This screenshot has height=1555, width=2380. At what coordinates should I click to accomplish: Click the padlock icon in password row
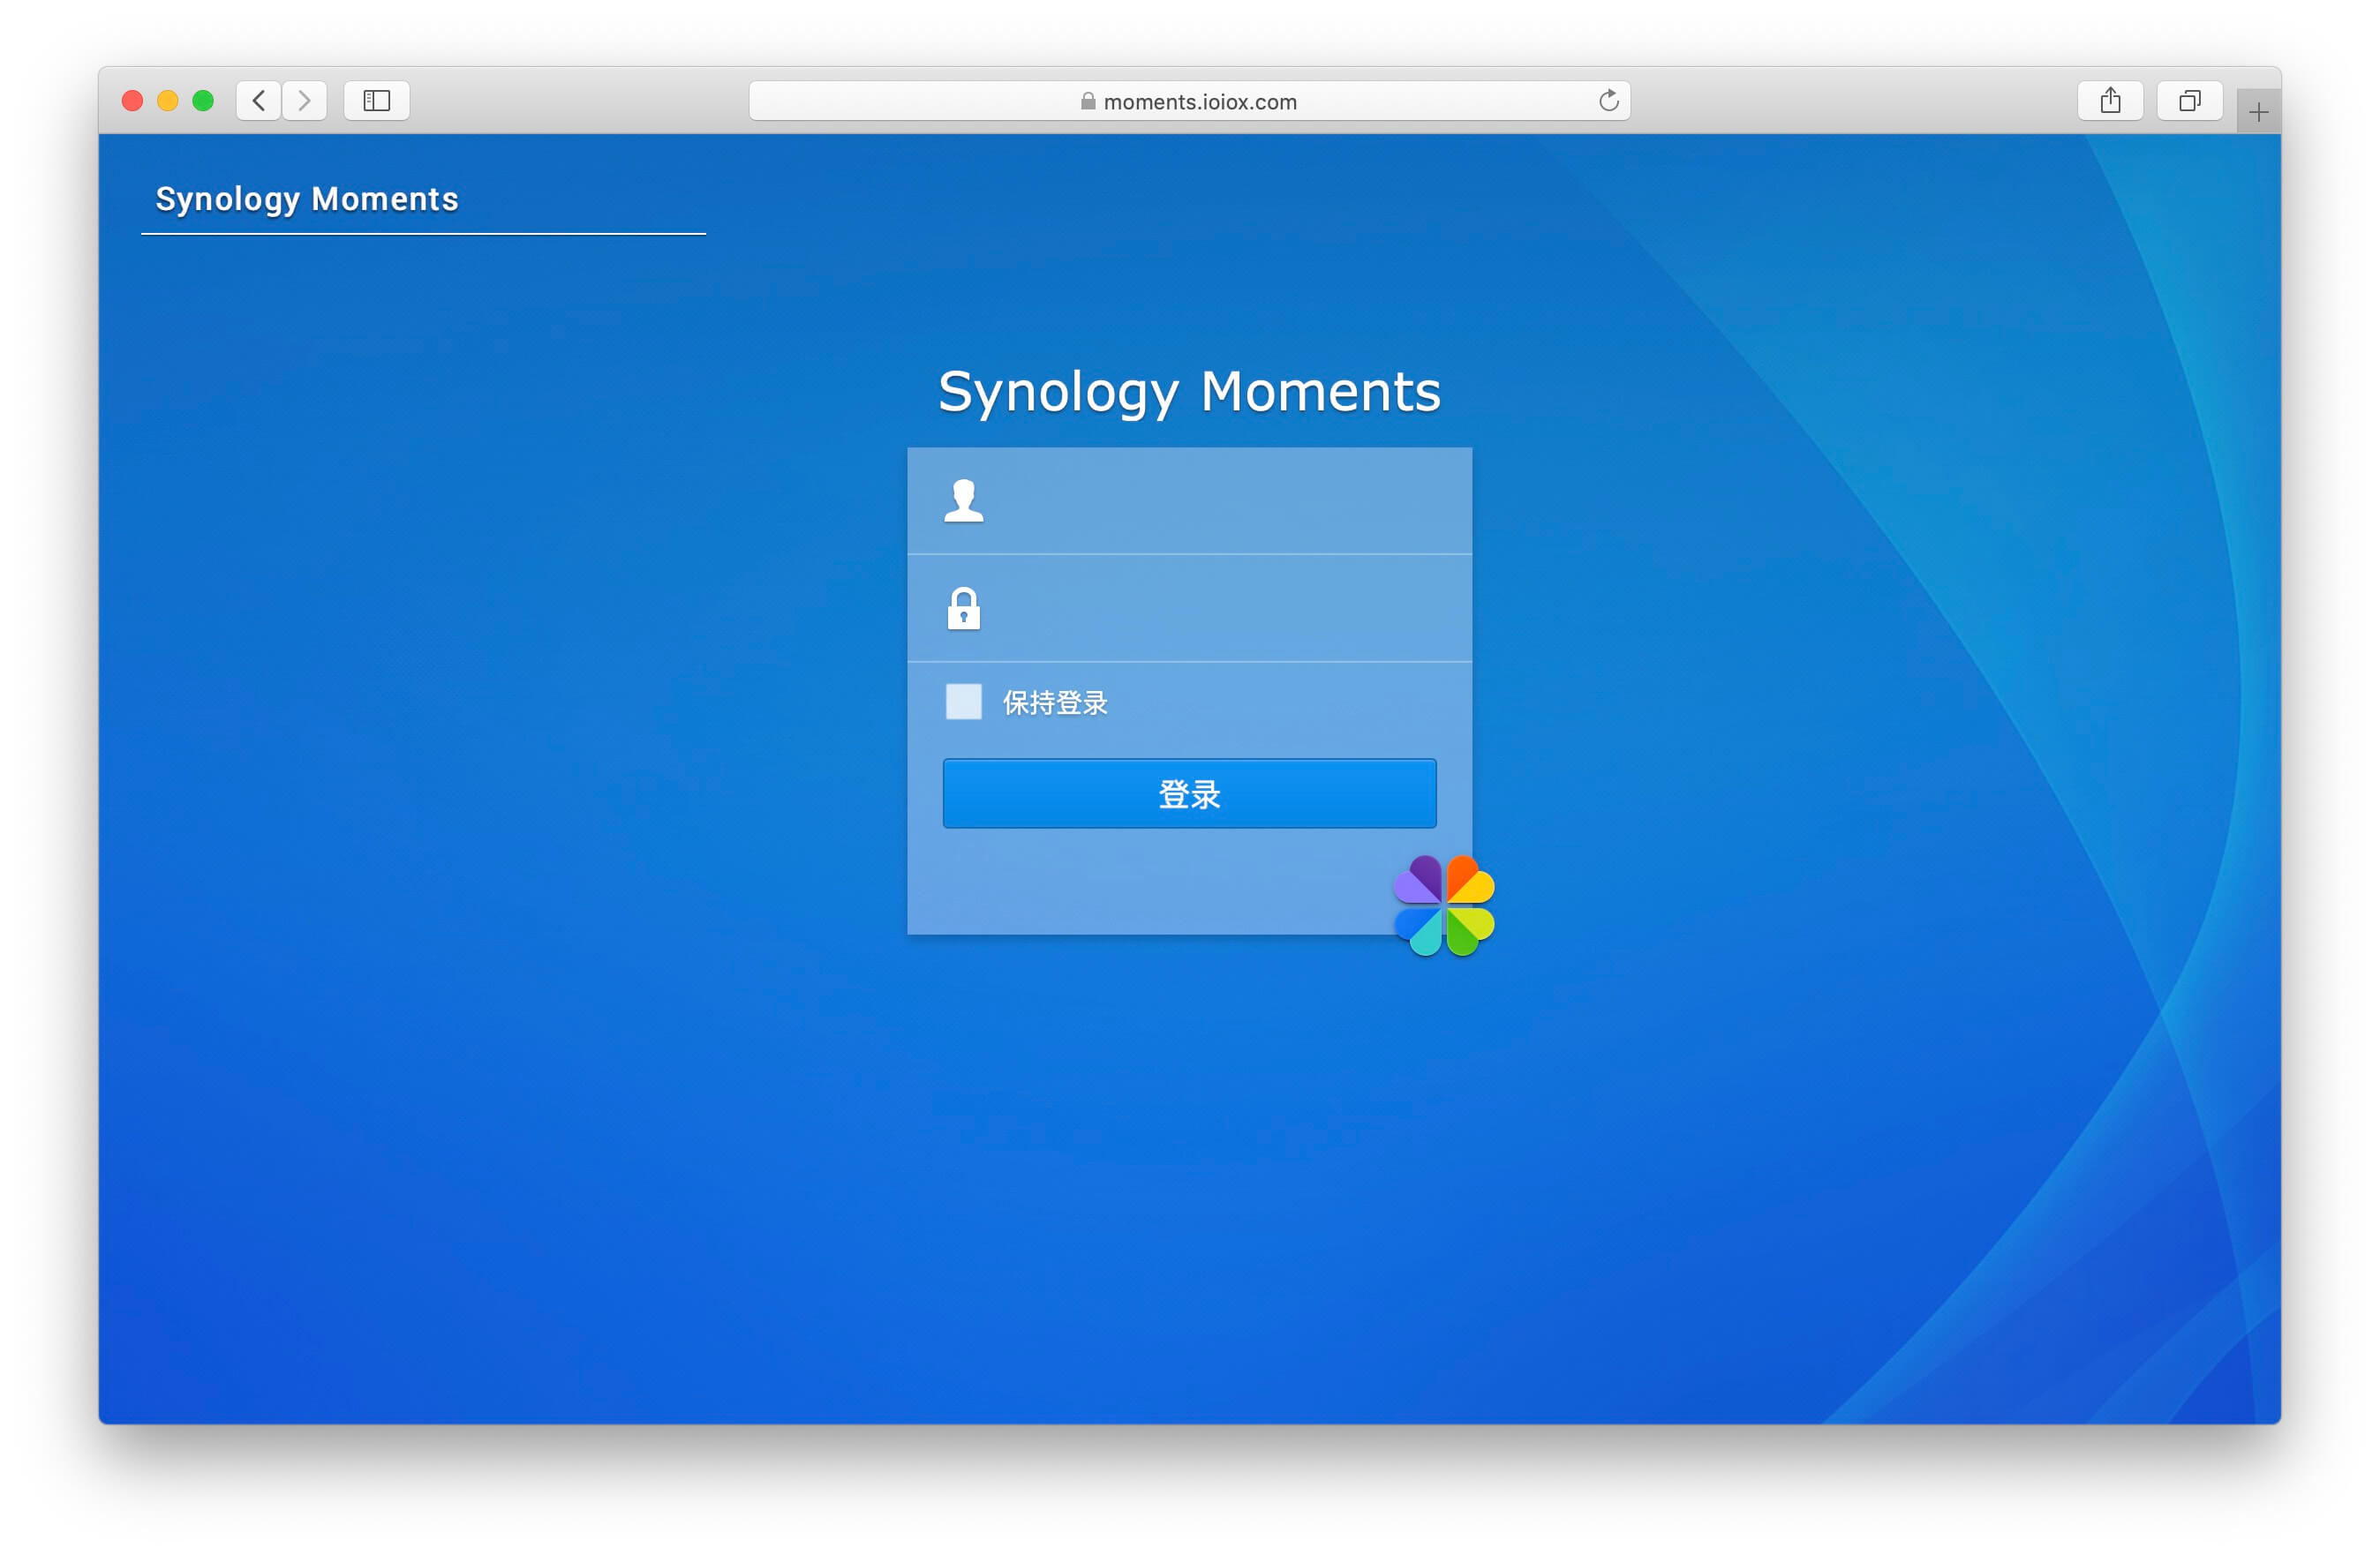pos(963,608)
